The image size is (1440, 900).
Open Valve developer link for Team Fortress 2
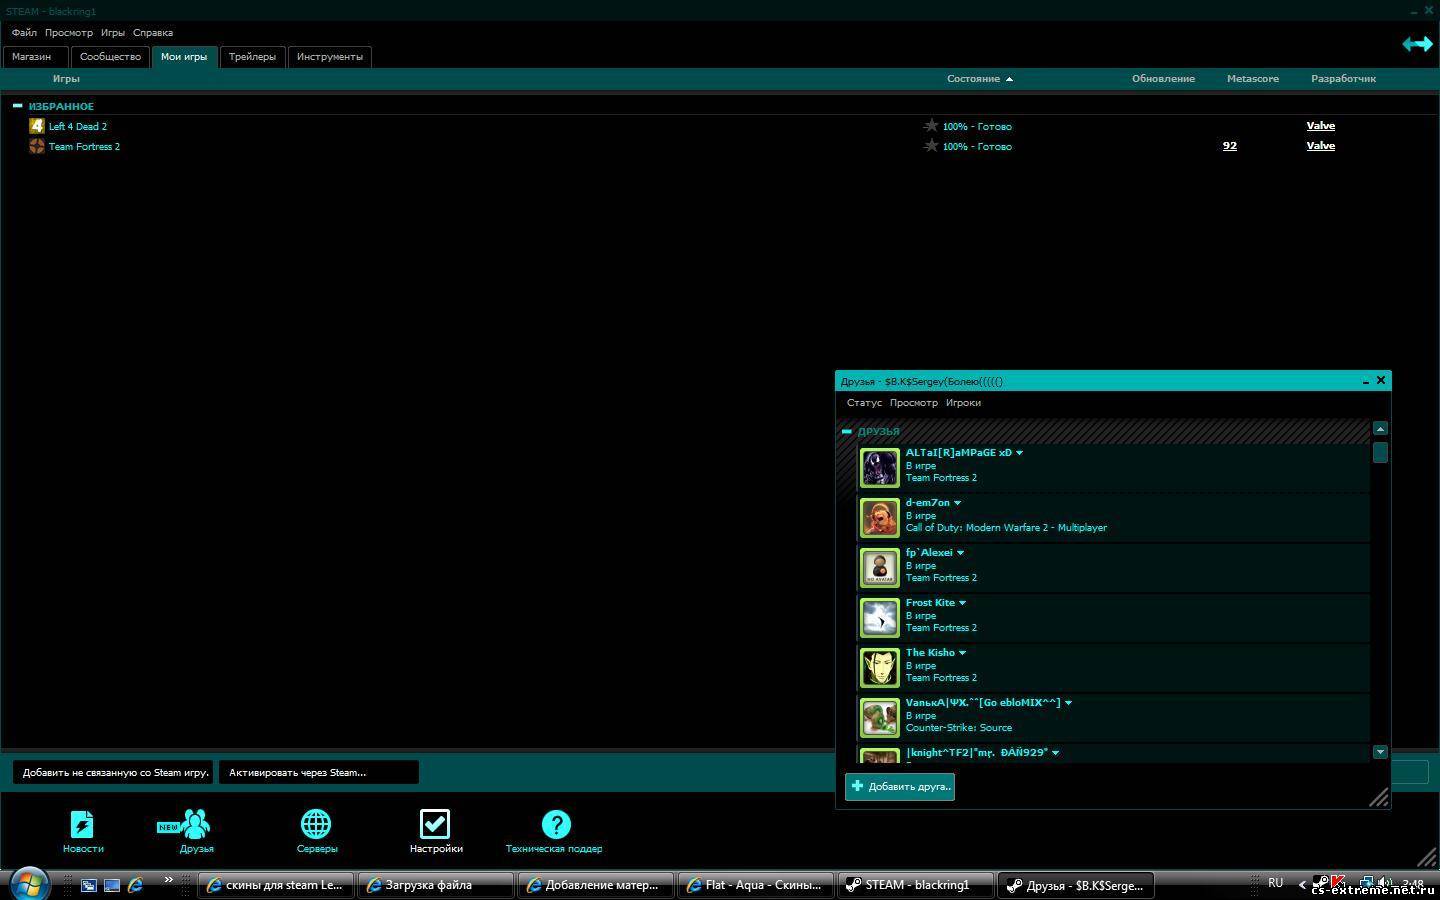click(1320, 146)
